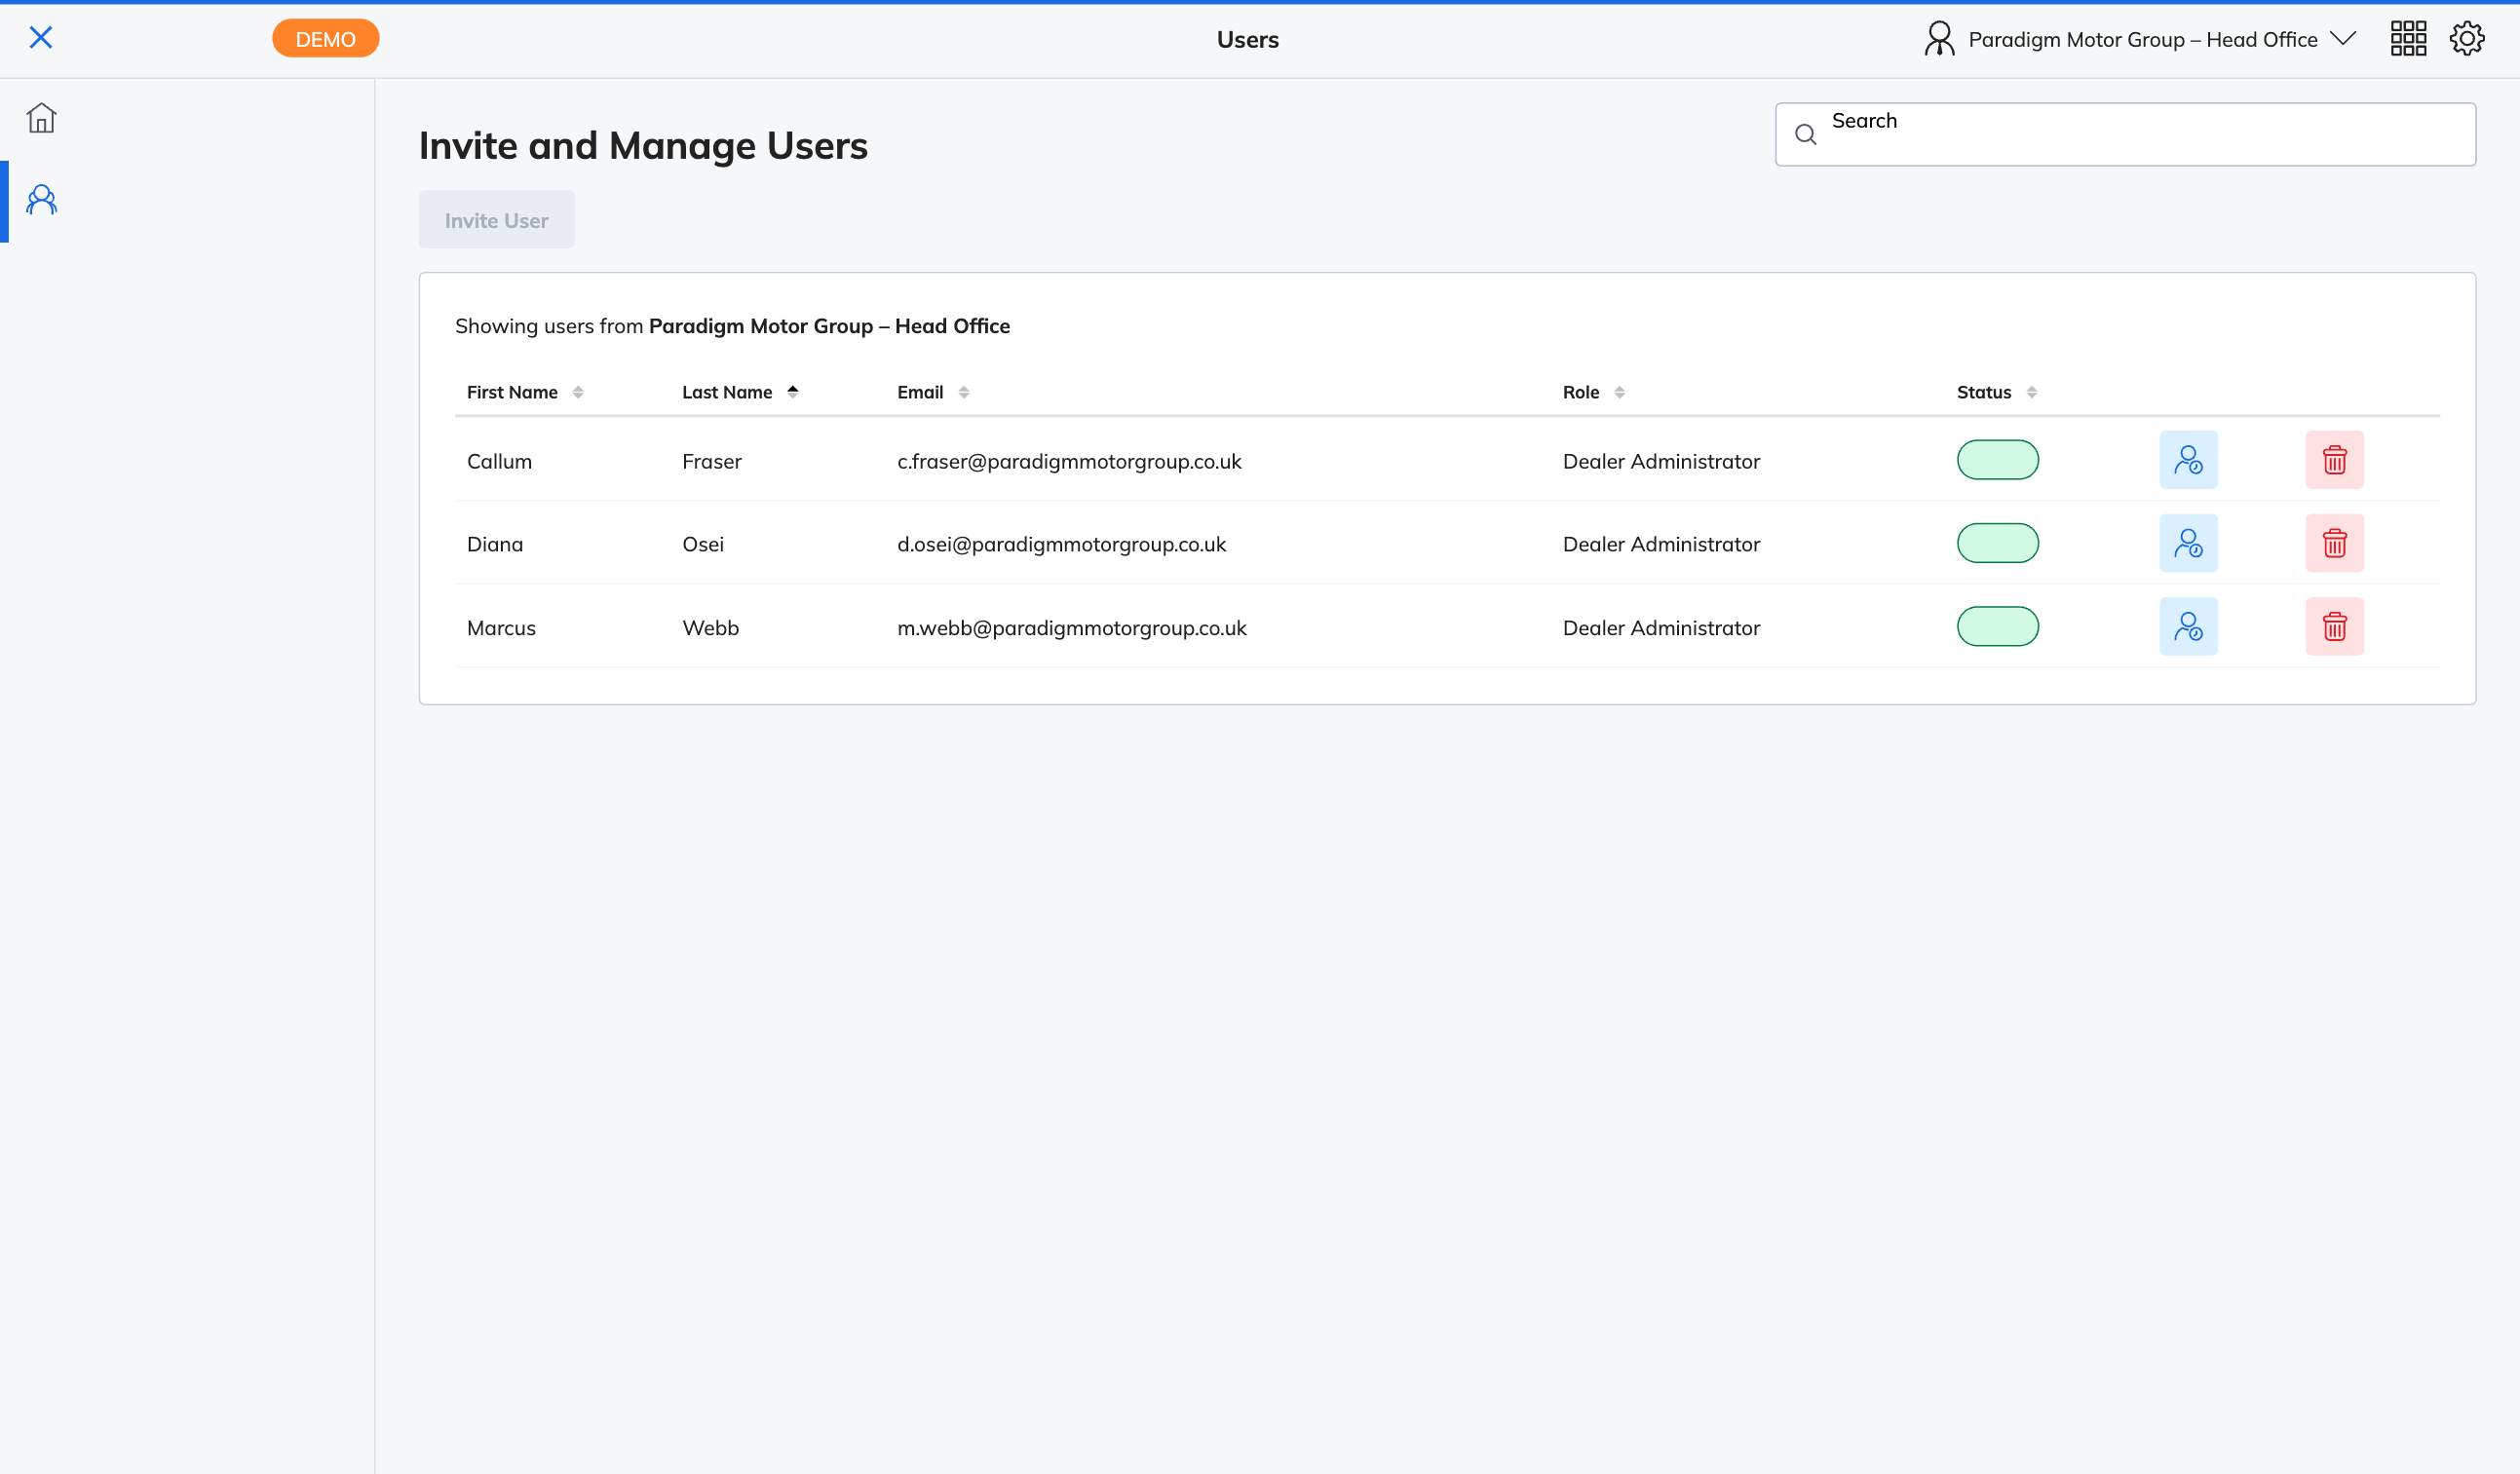This screenshot has width=2520, height=1474.
Task: Expand the Paradigm Motor Group dropdown chevron
Action: point(2343,39)
